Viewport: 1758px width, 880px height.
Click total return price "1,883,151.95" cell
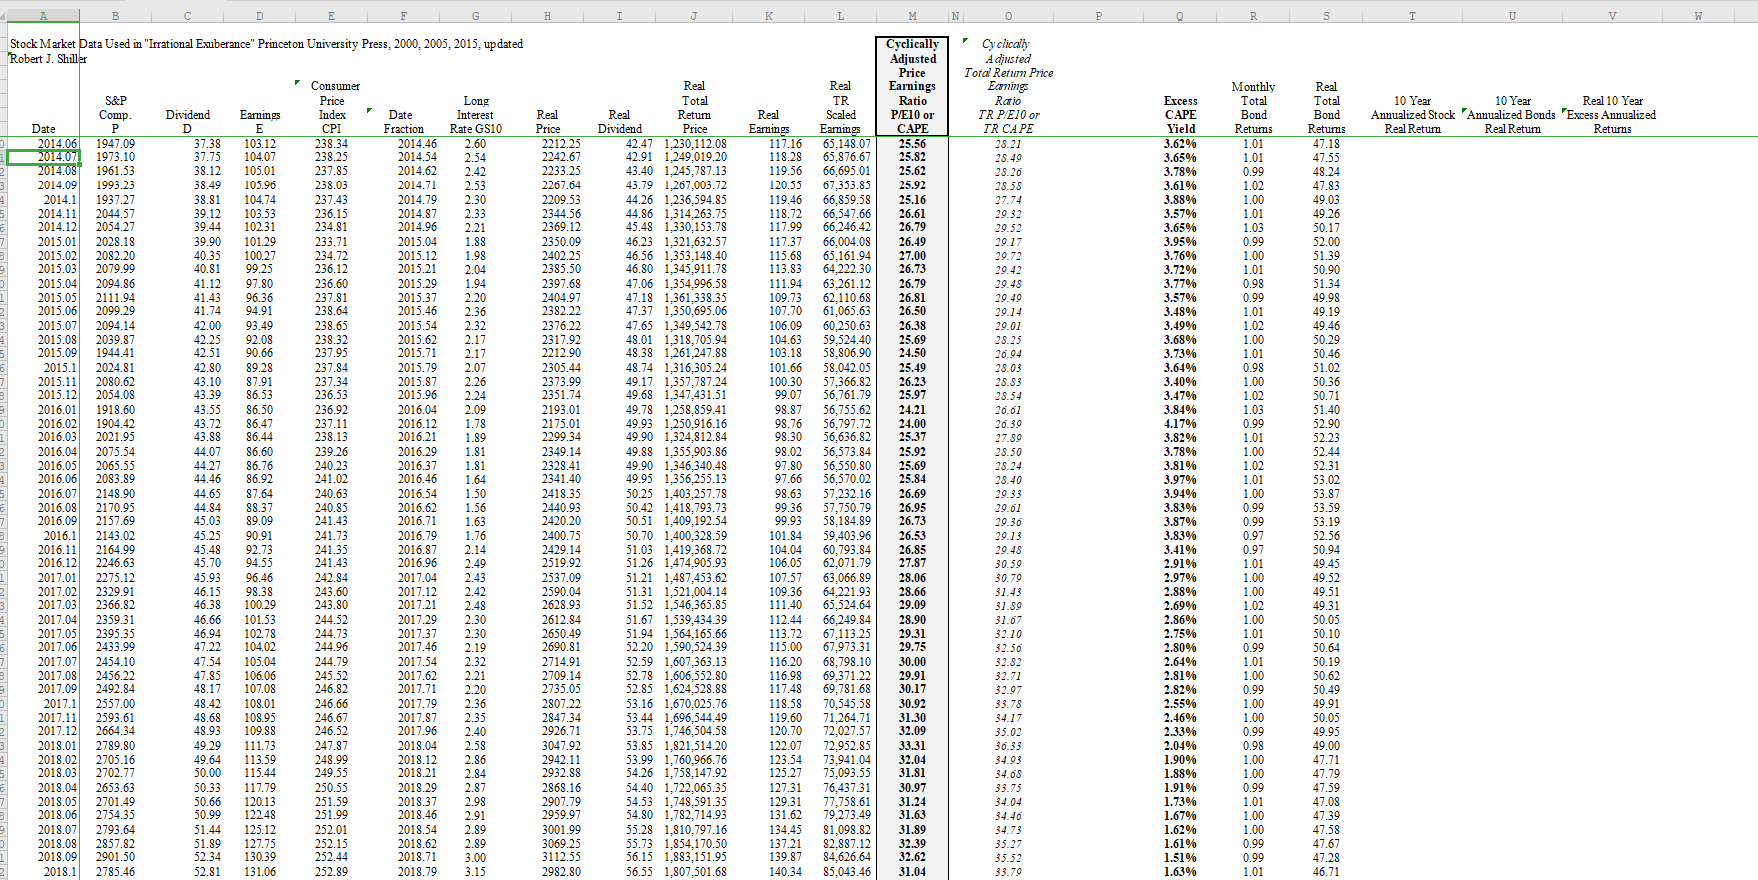[694, 857]
